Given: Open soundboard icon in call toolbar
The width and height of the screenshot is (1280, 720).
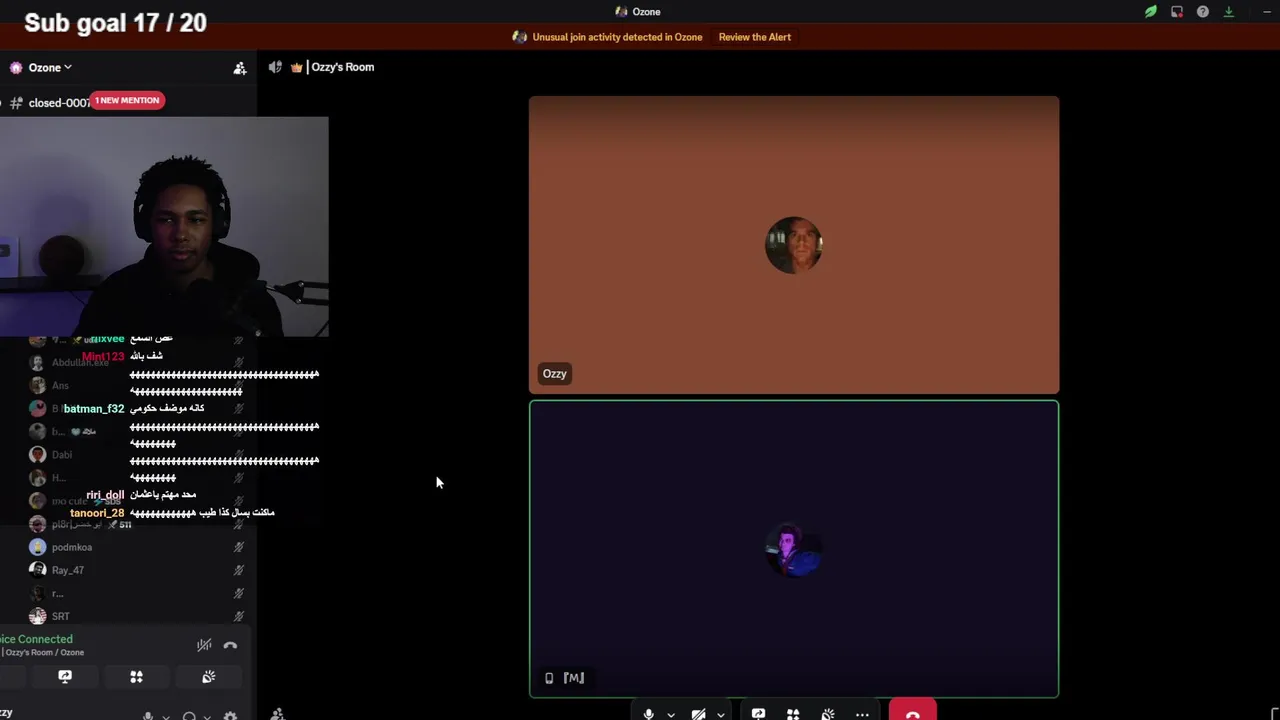Looking at the screenshot, I should pos(828,714).
